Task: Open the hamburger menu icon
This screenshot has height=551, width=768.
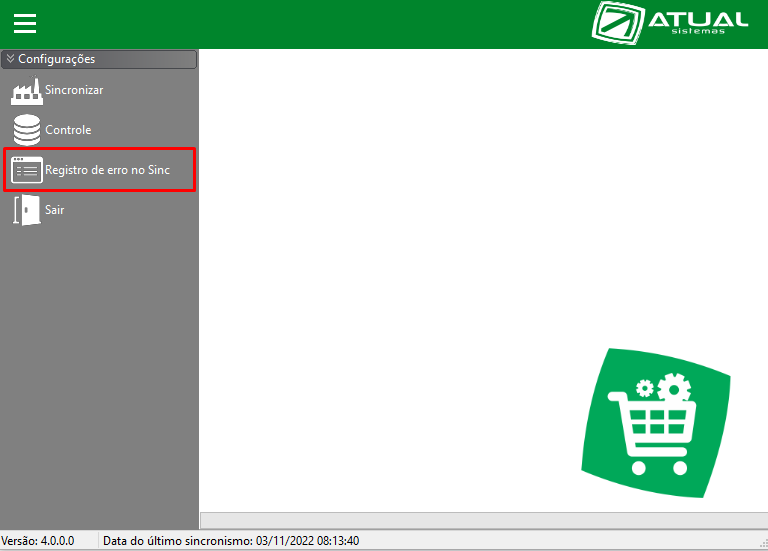Action: point(25,24)
